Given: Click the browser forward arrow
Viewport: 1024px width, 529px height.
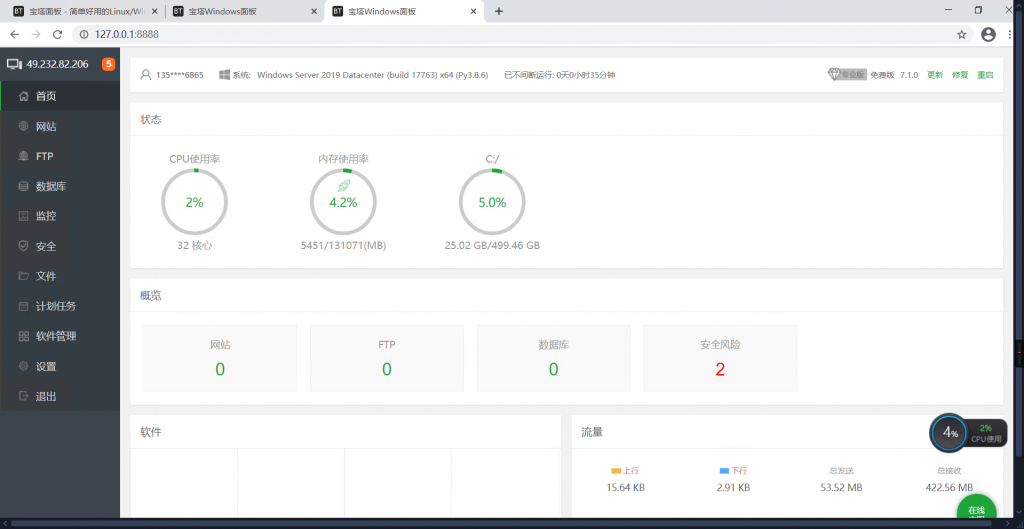Looking at the screenshot, I should (x=36, y=35).
